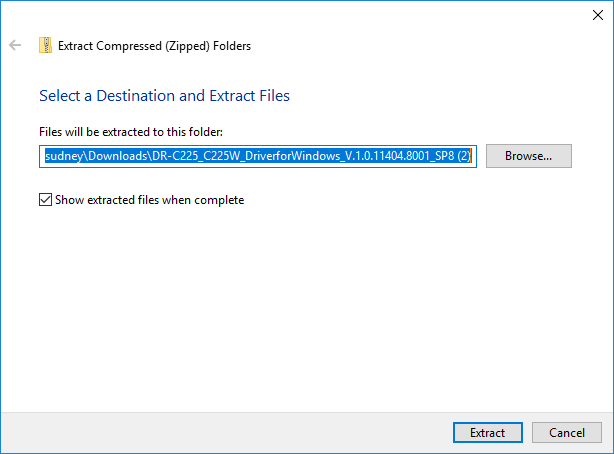Click the 'Extract Compressed (Zipped) Folders' title text
The image size is (614, 454).
[154, 46]
